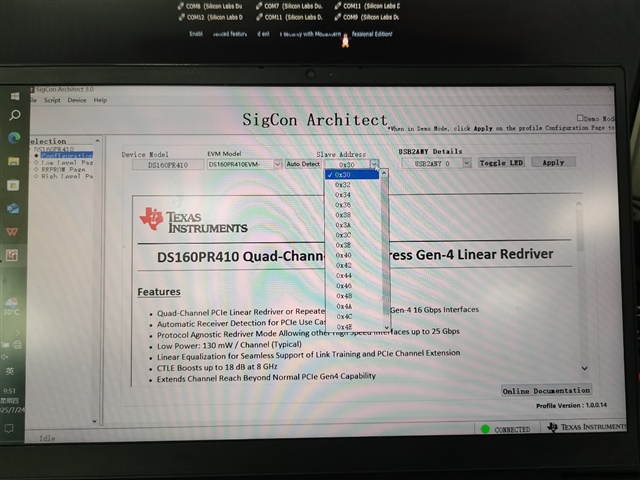The height and width of the screenshot is (480, 640).
Task: Open the EVM Model dropdown
Action: [278, 164]
